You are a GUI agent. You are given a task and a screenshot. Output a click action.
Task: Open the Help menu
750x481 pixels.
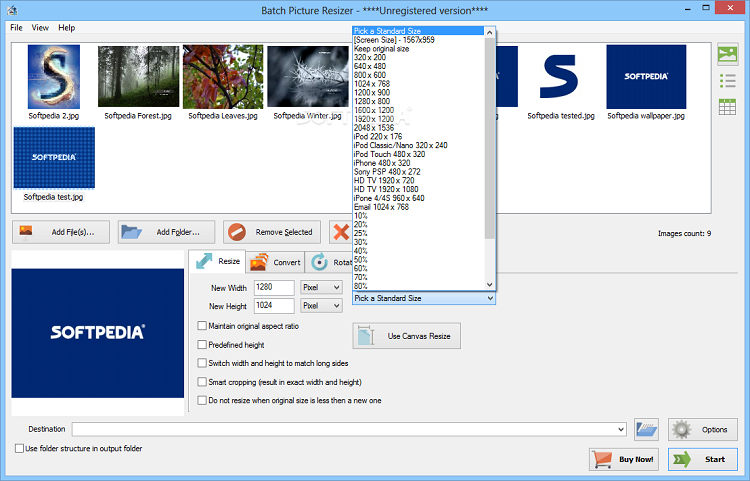tap(66, 28)
